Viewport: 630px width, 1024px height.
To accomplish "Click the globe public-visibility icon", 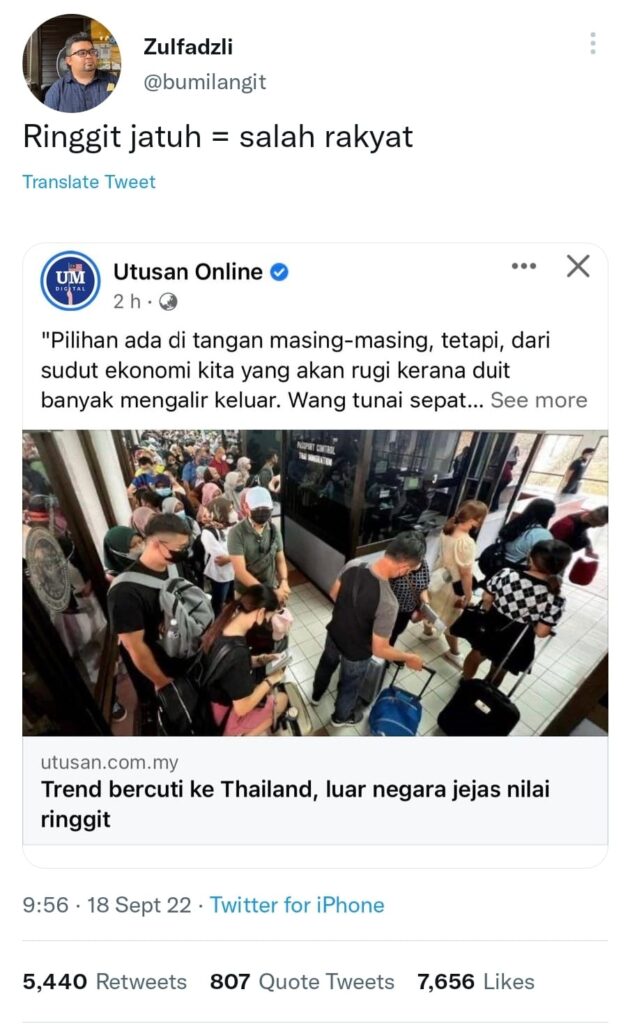I will point(168,302).
